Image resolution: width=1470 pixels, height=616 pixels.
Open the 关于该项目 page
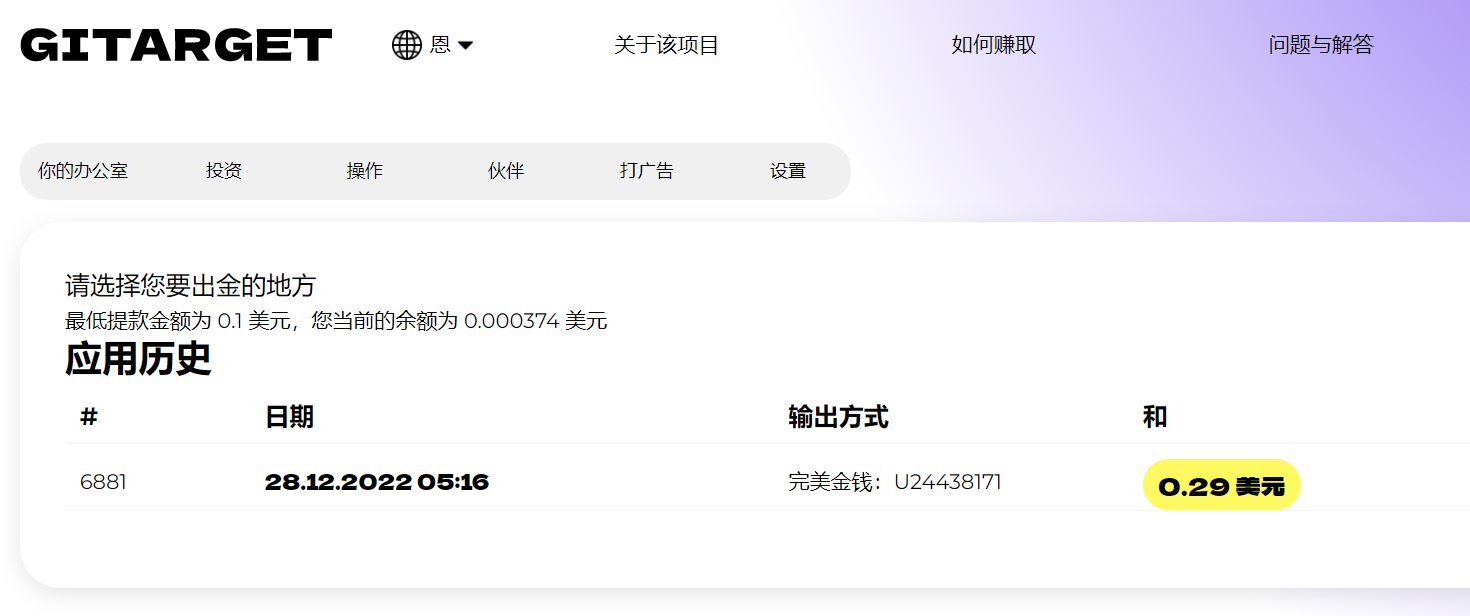pyautogui.click(x=666, y=45)
